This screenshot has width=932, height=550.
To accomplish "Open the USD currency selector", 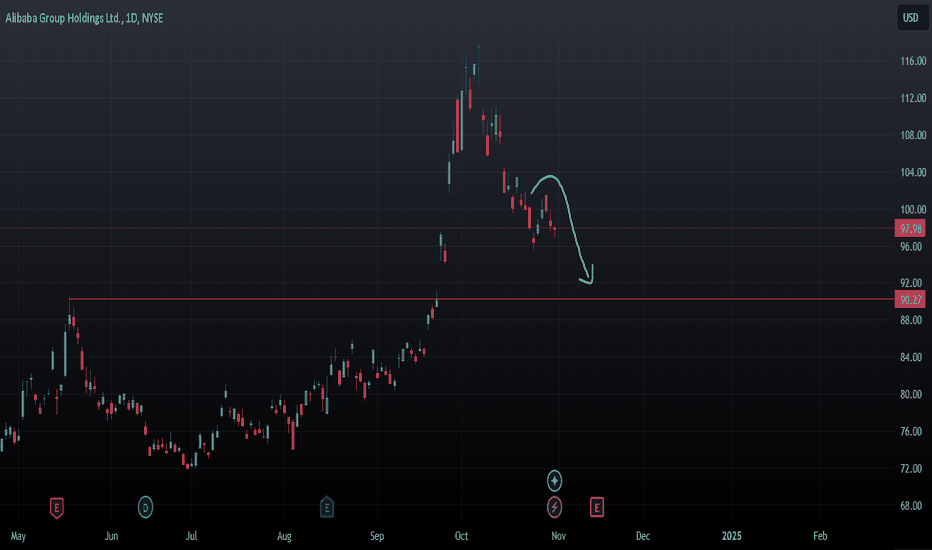I will point(911,18).
